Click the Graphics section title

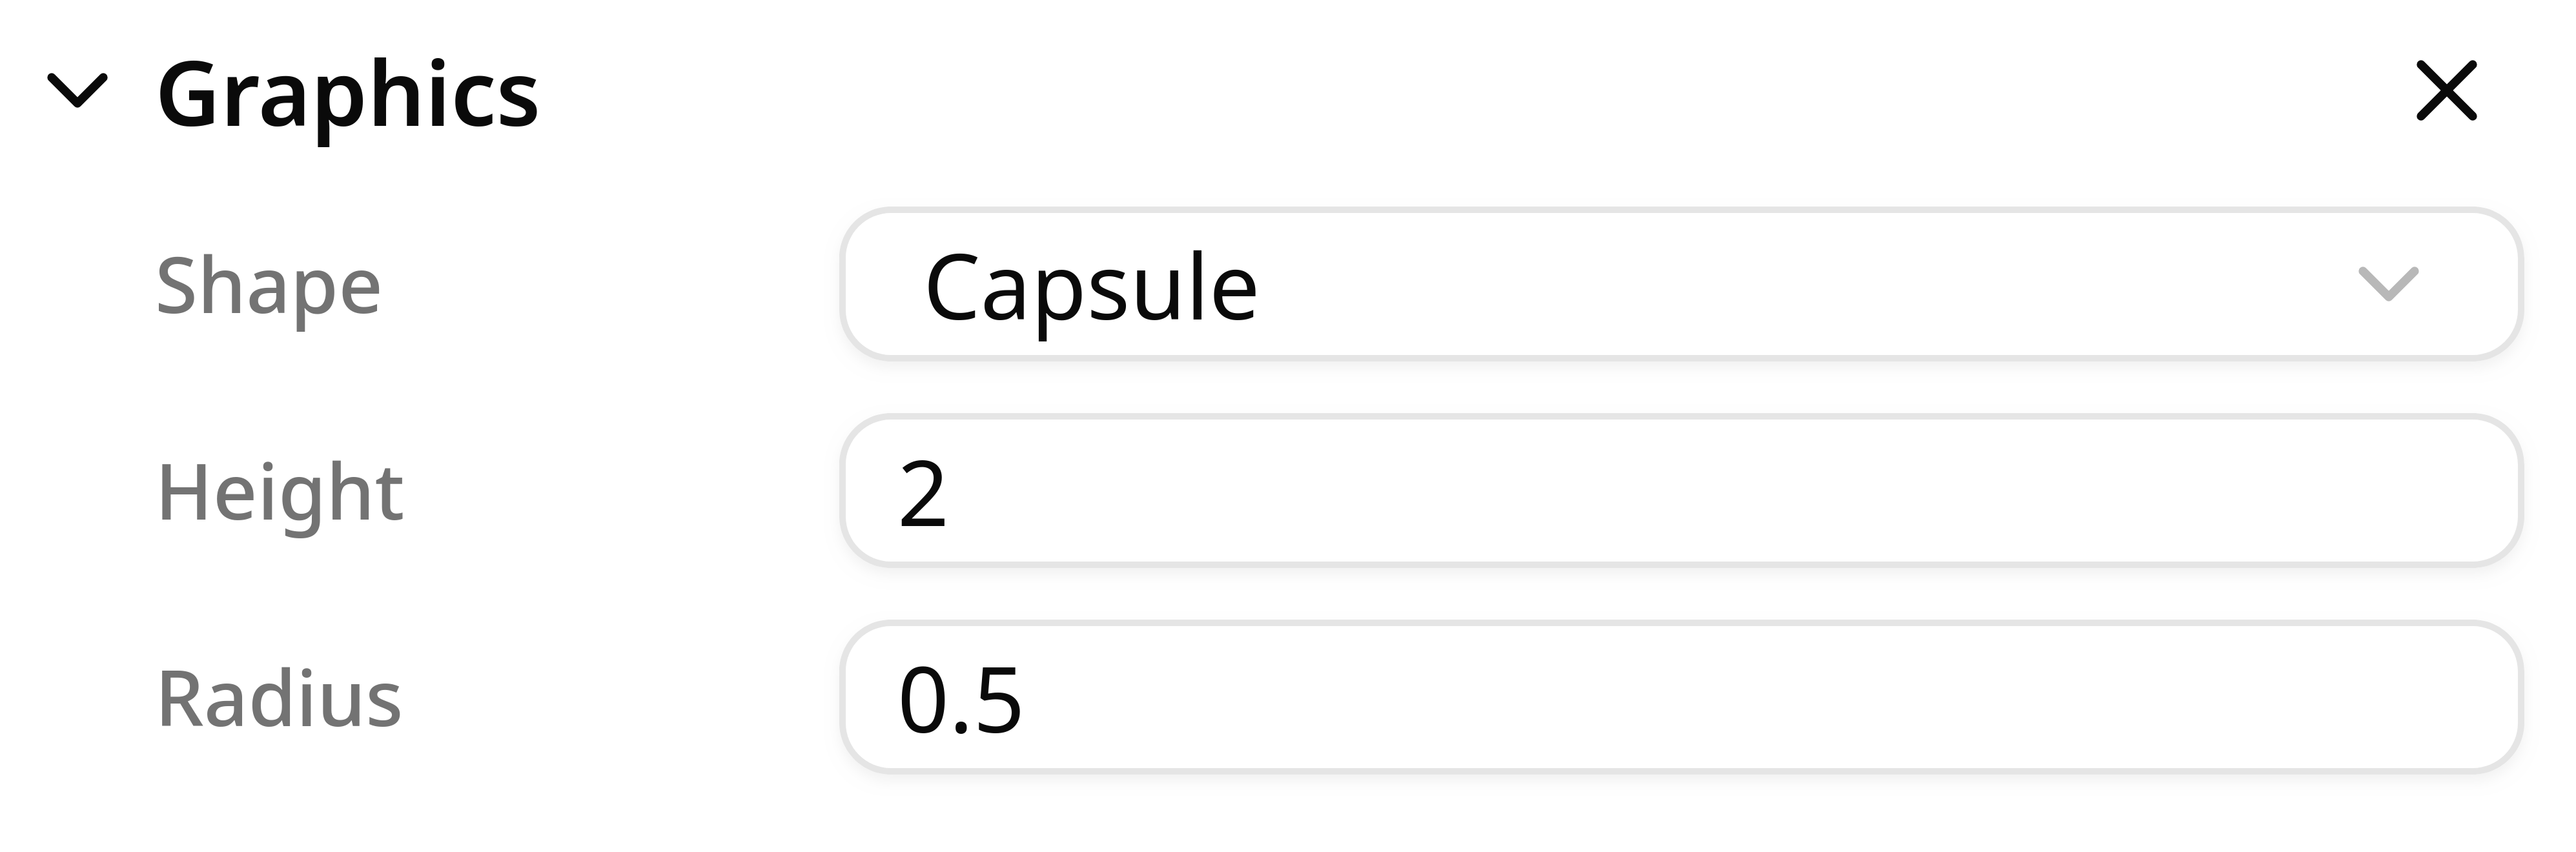pyautogui.click(x=348, y=93)
